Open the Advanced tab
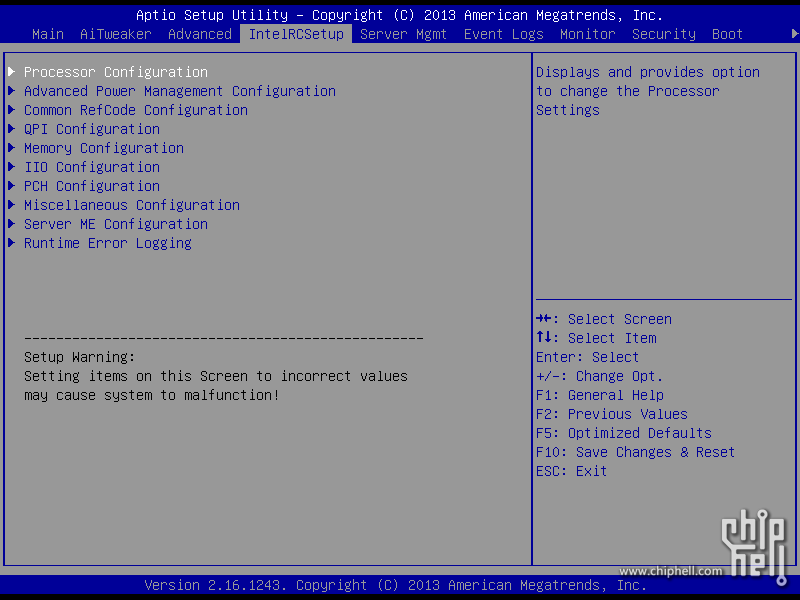 (x=200, y=34)
